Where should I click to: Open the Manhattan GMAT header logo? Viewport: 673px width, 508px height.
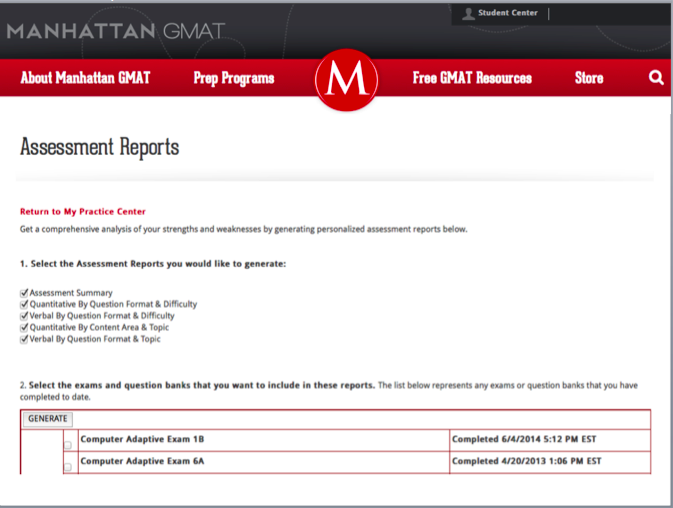[x=115, y=31]
